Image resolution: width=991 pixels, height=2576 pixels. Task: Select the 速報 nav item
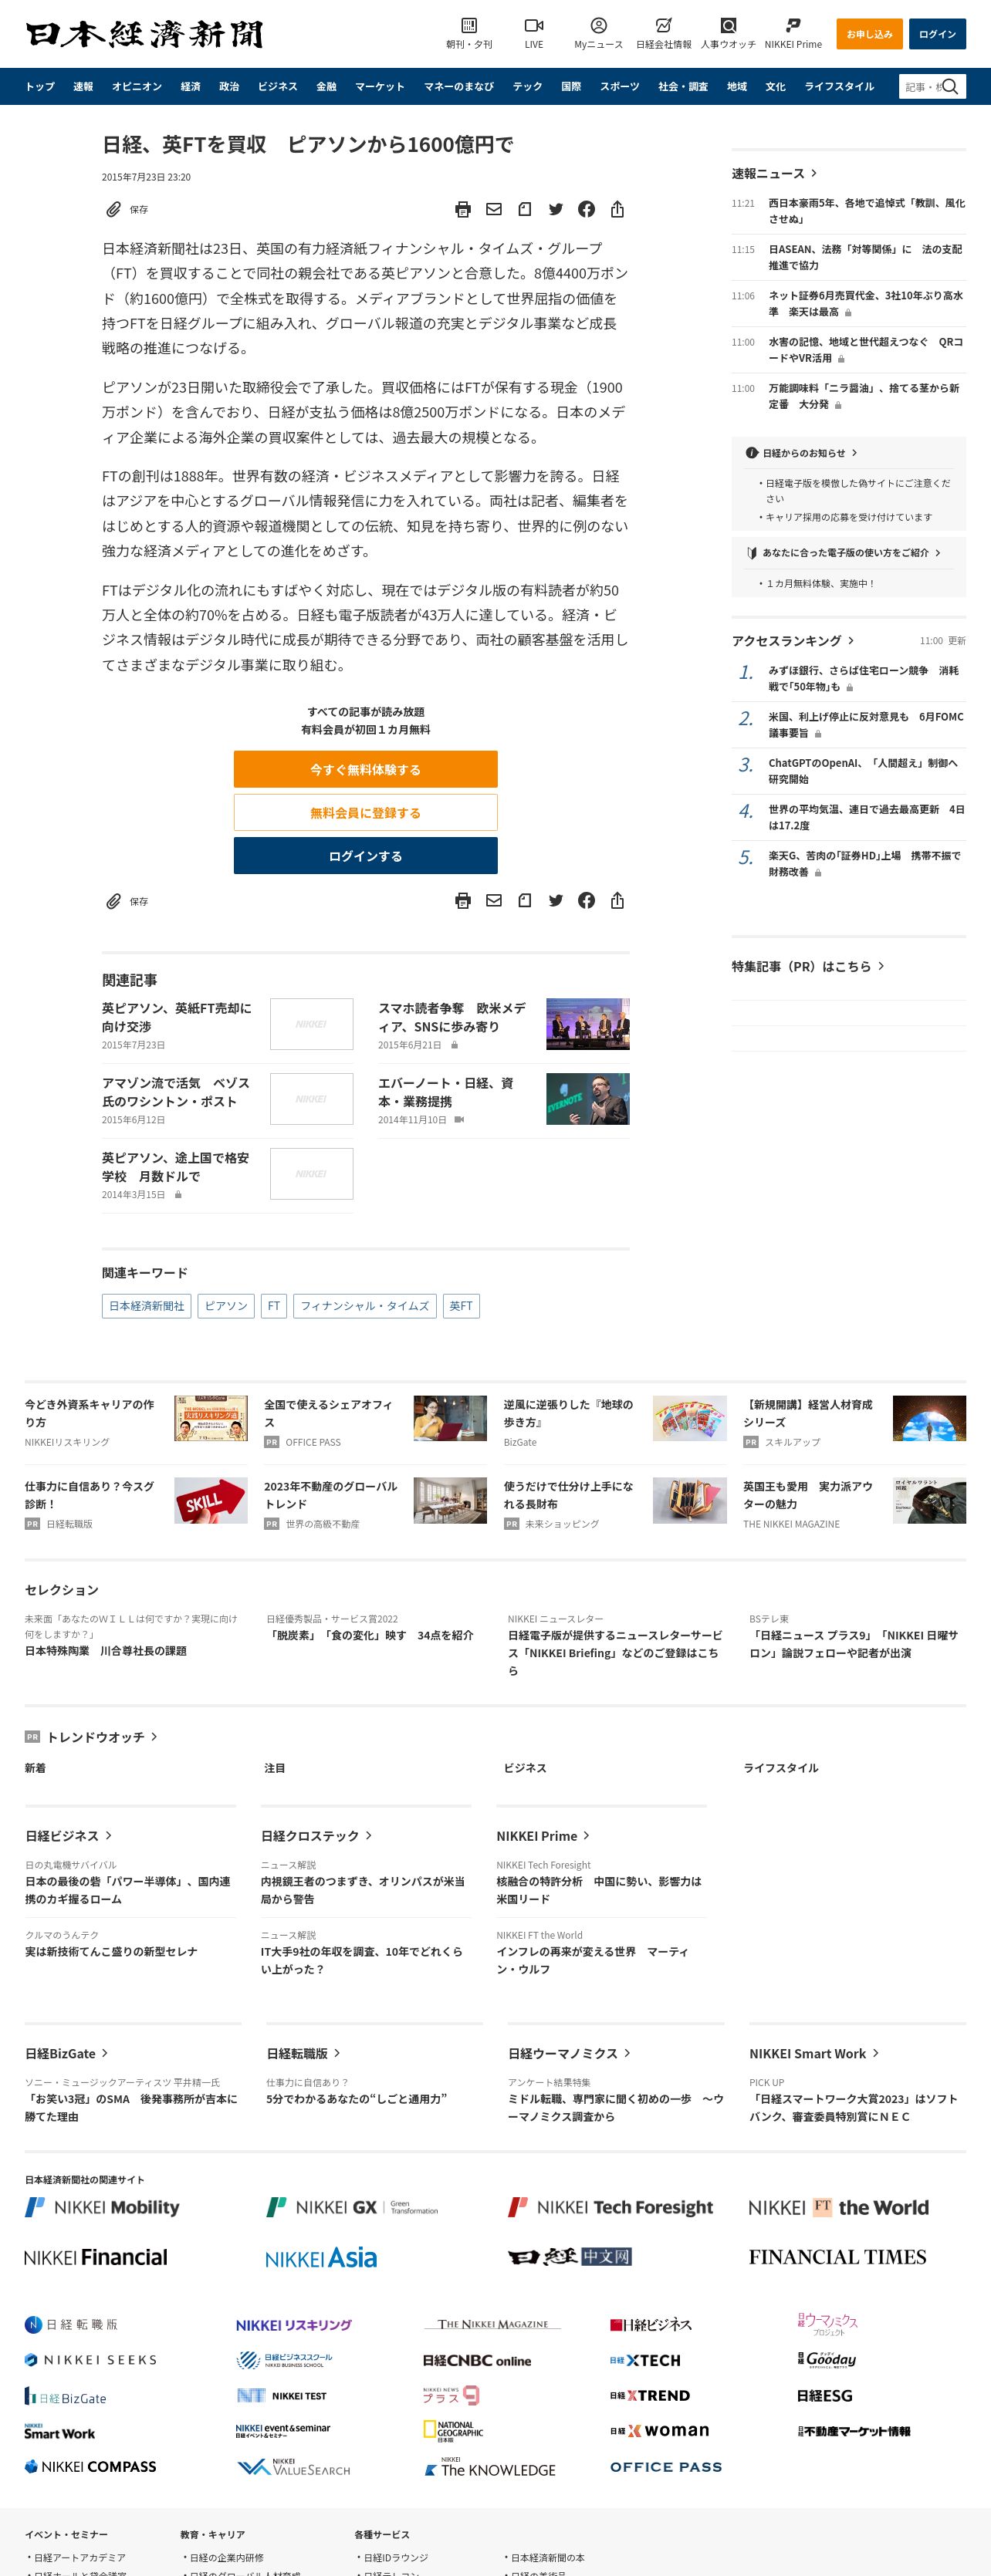pyautogui.click(x=83, y=87)
